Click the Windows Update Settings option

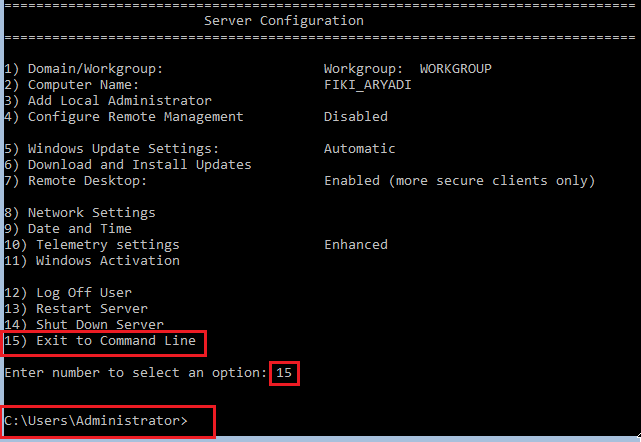(111, 149)
